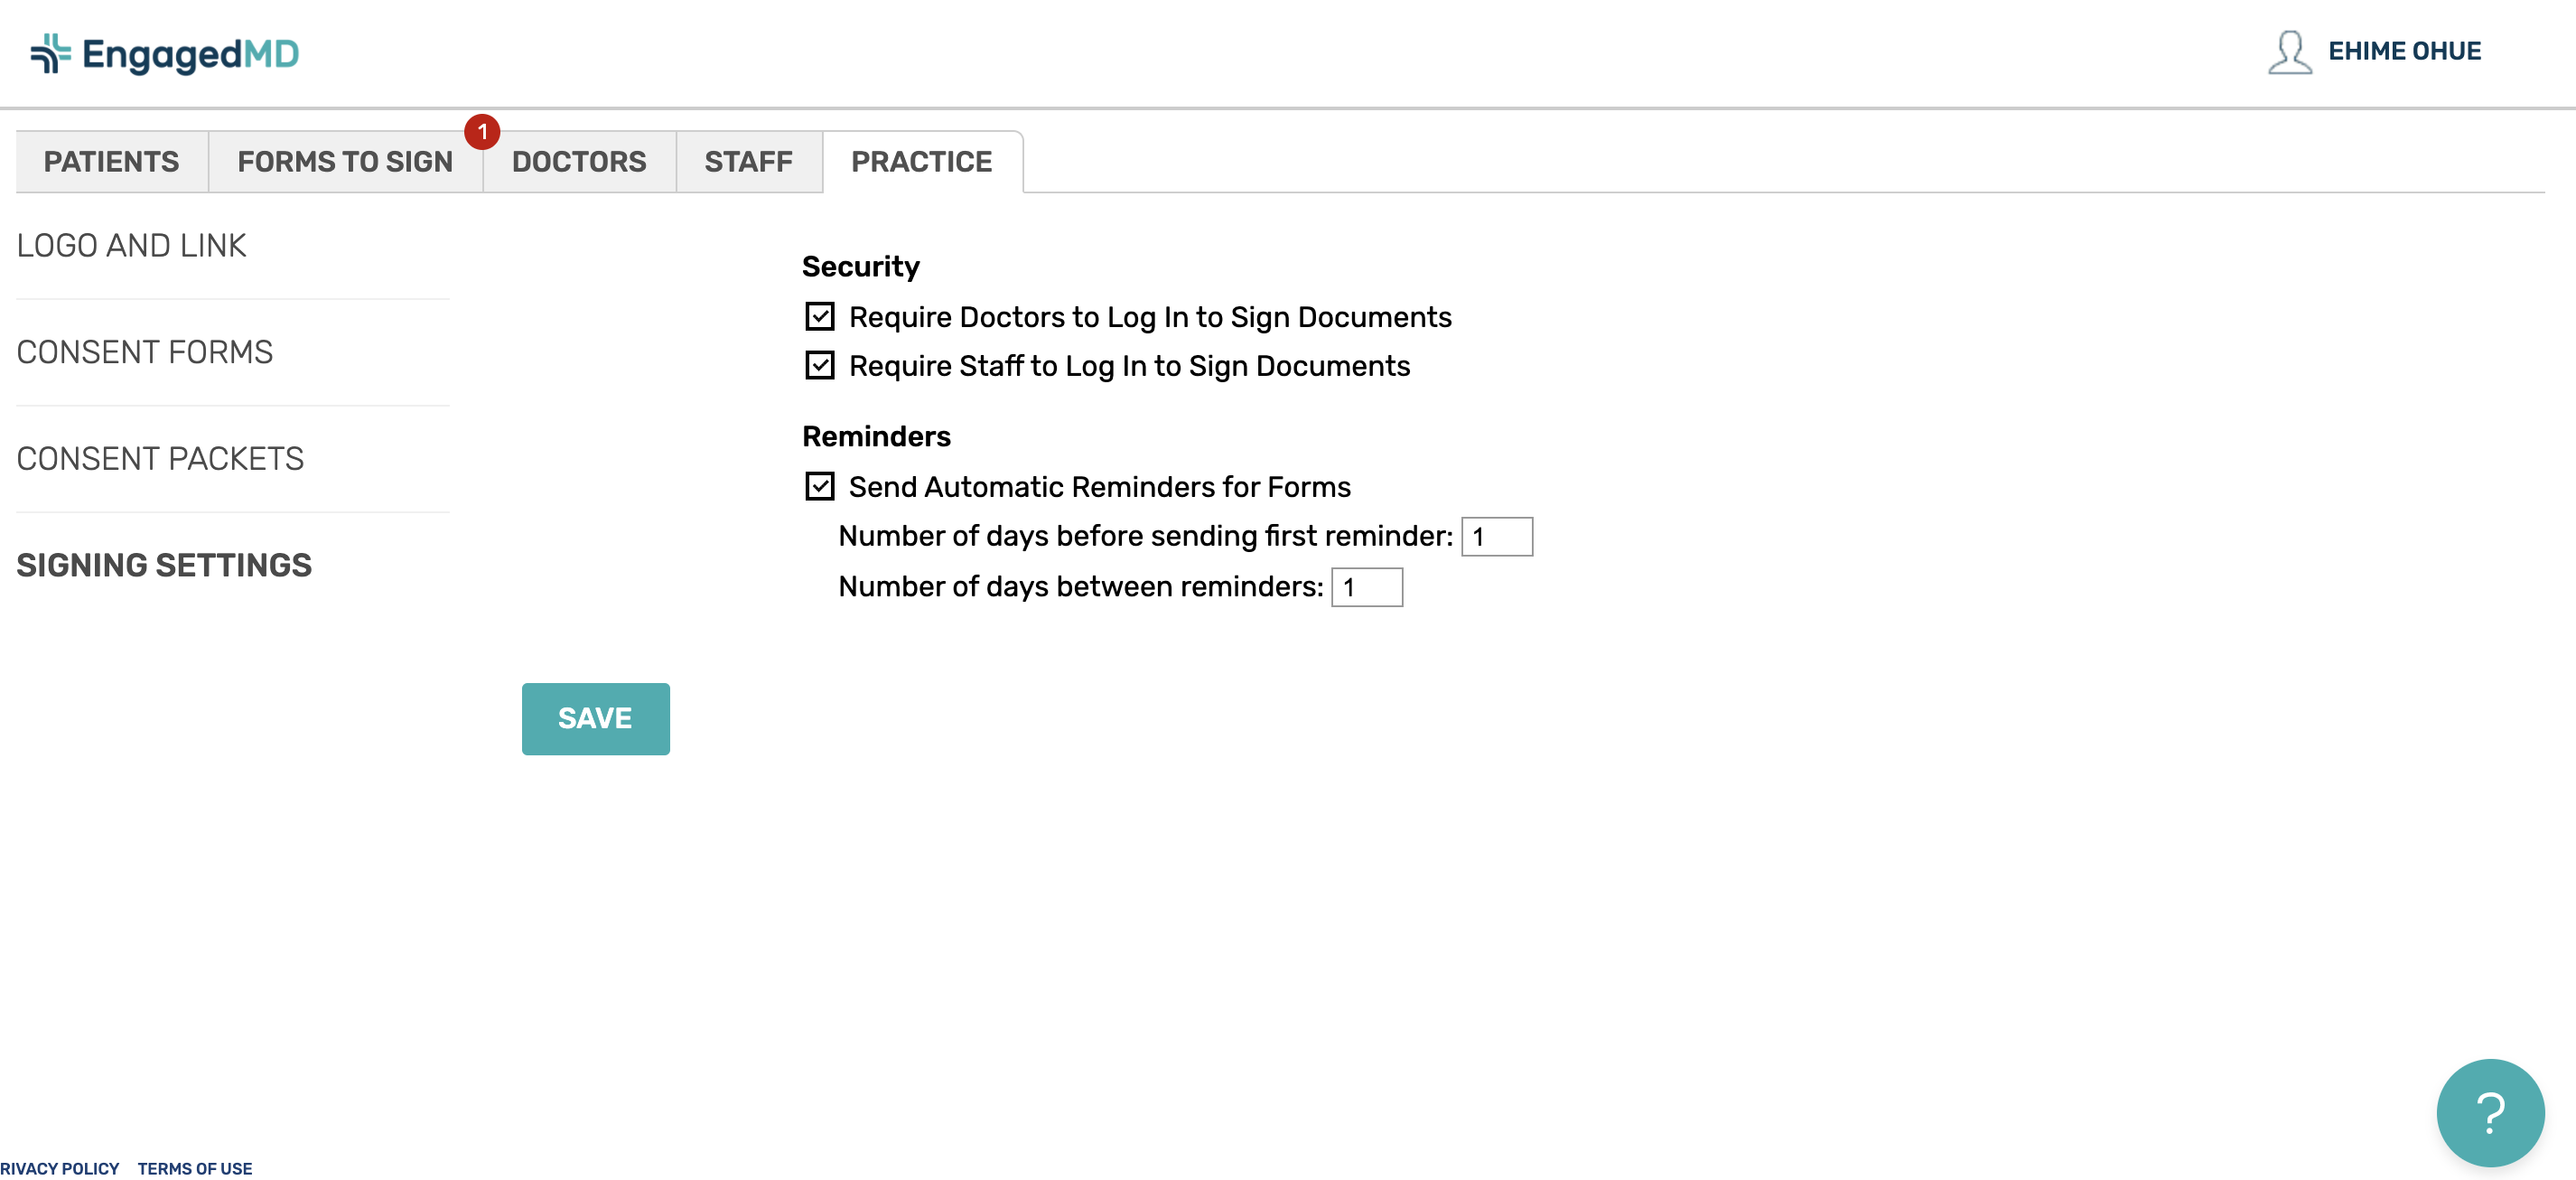2576x1180 pixels.
Task: Click the EngagedMD logo
Action: (x=165, y=53)
